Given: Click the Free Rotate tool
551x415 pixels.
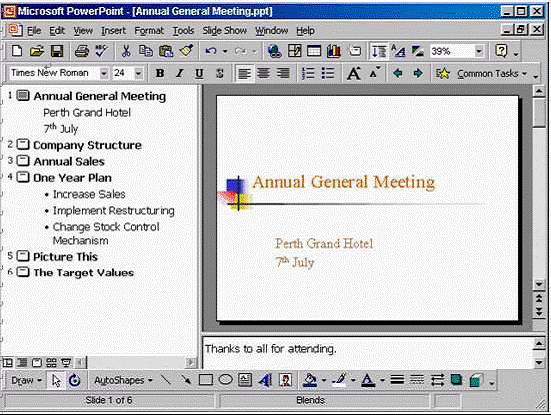Looking at the screenshot, I should 74,380.
